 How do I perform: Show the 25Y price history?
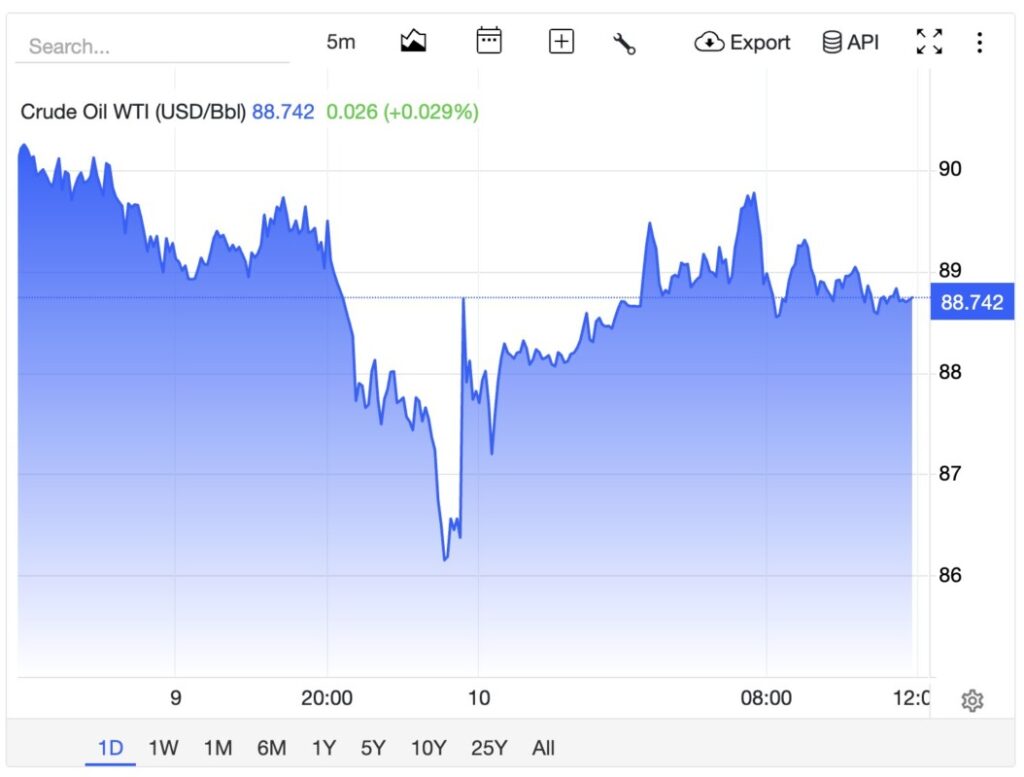click(x=488, y=748)
